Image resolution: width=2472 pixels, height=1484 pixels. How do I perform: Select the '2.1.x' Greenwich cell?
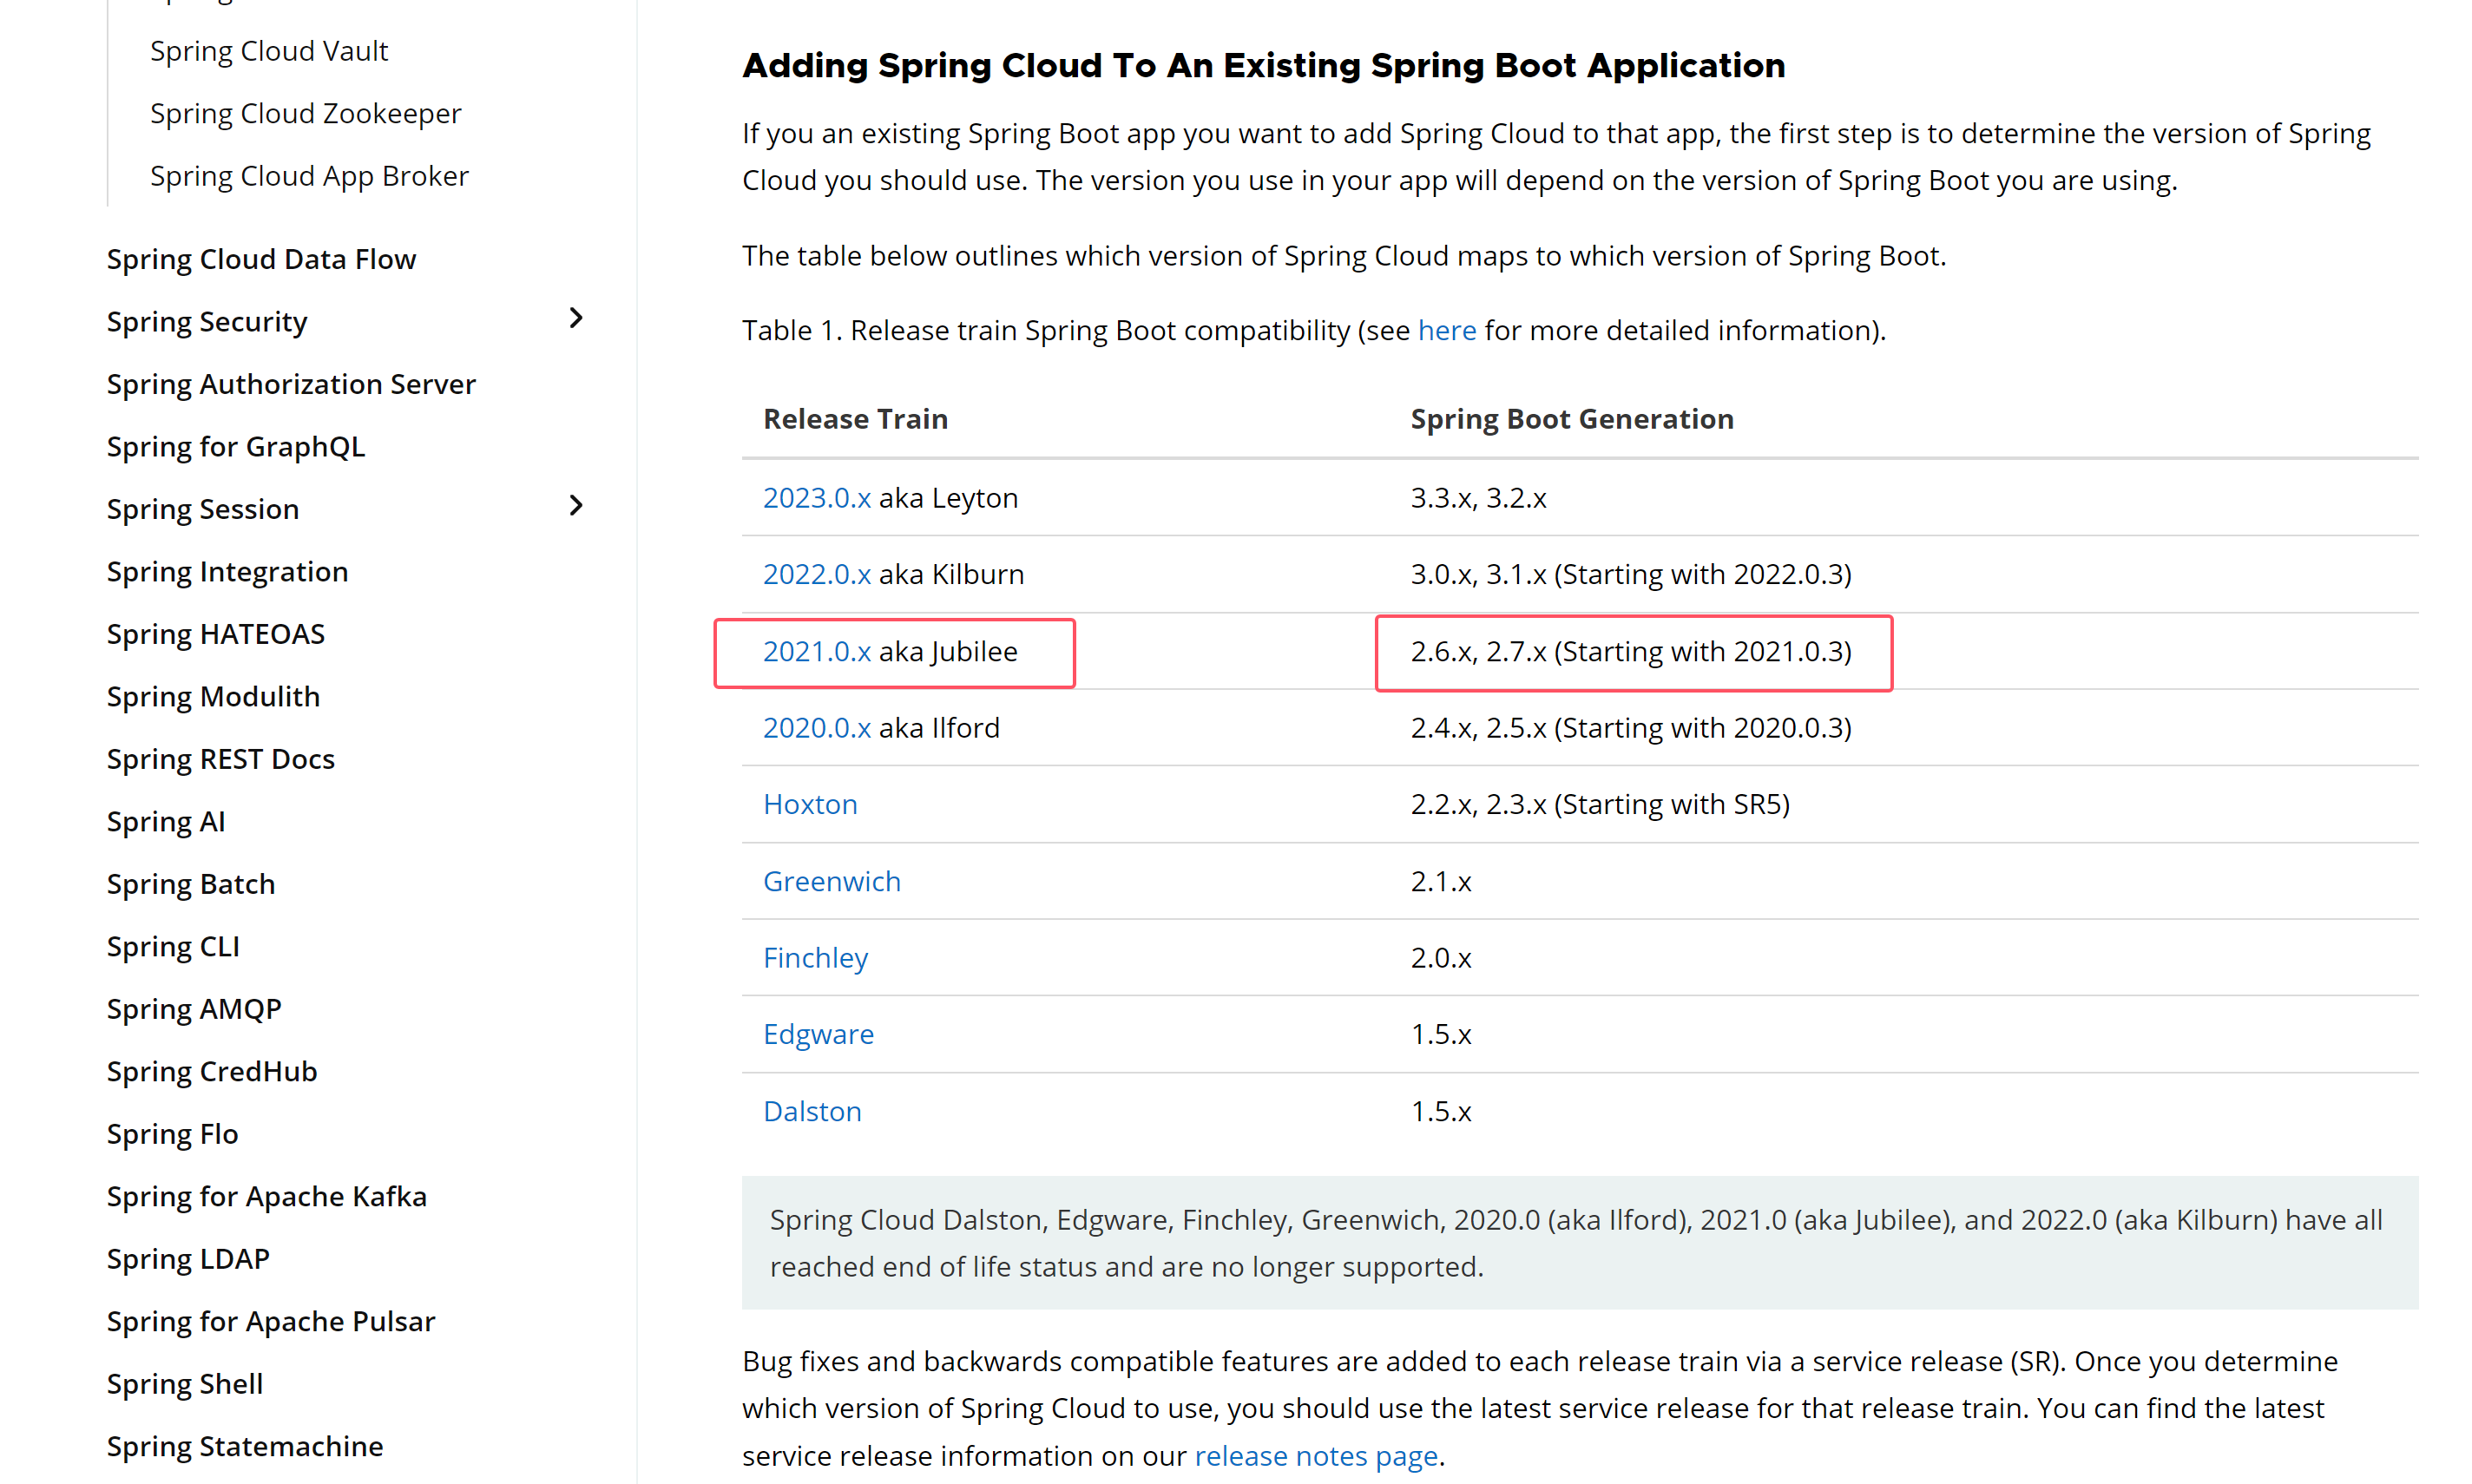click(x=1441, y=882)
